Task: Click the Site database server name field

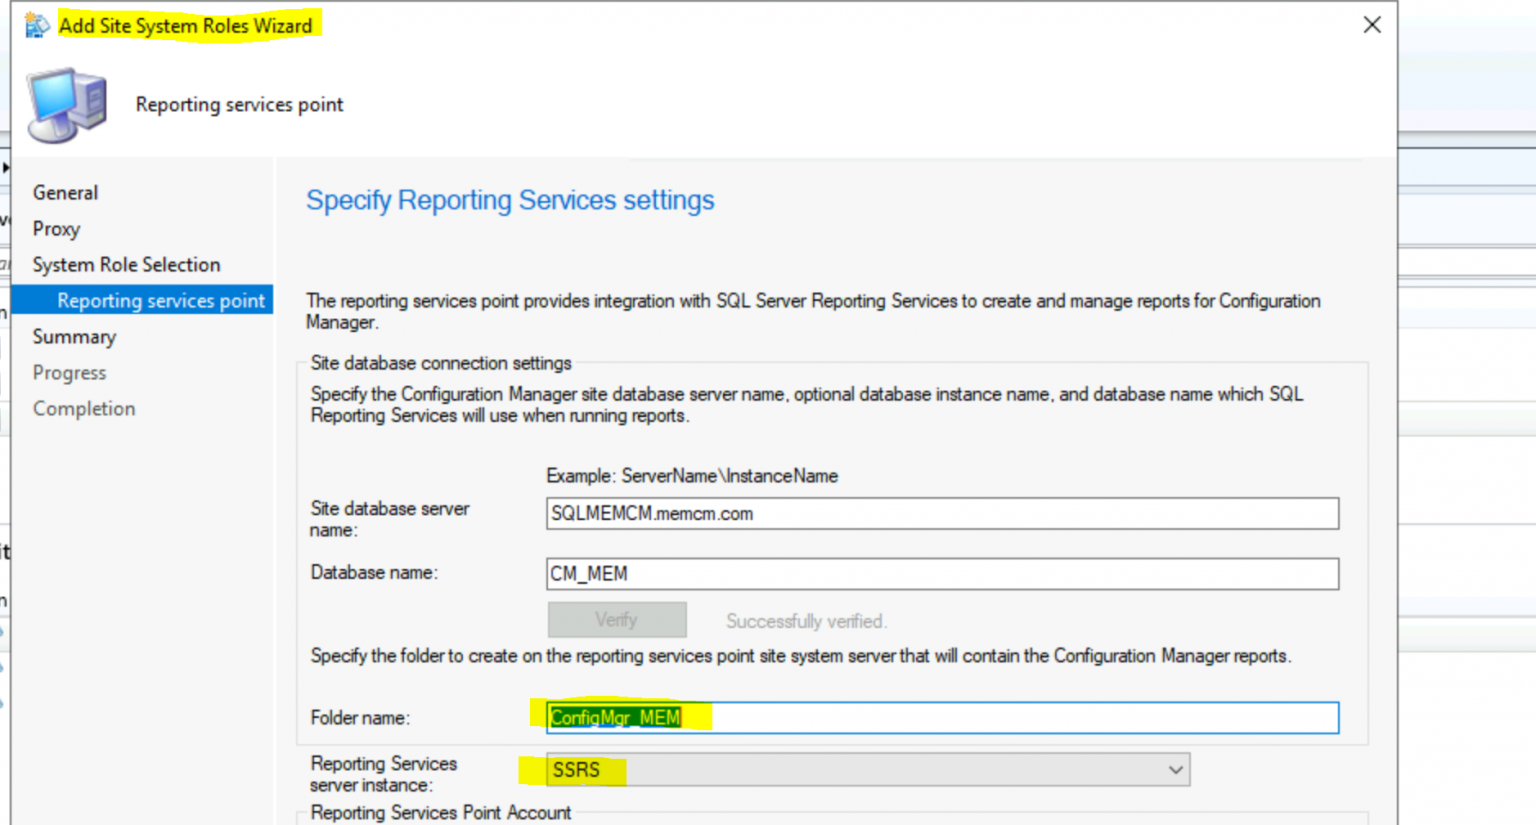Action: coord(942,513)
